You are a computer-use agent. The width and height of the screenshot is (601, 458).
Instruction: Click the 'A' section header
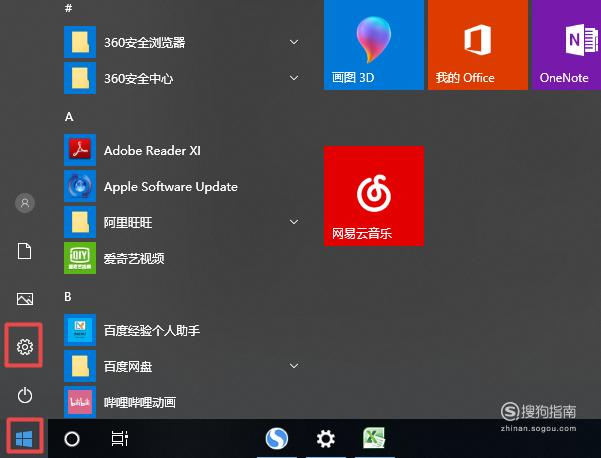click(x=69, y=117)
